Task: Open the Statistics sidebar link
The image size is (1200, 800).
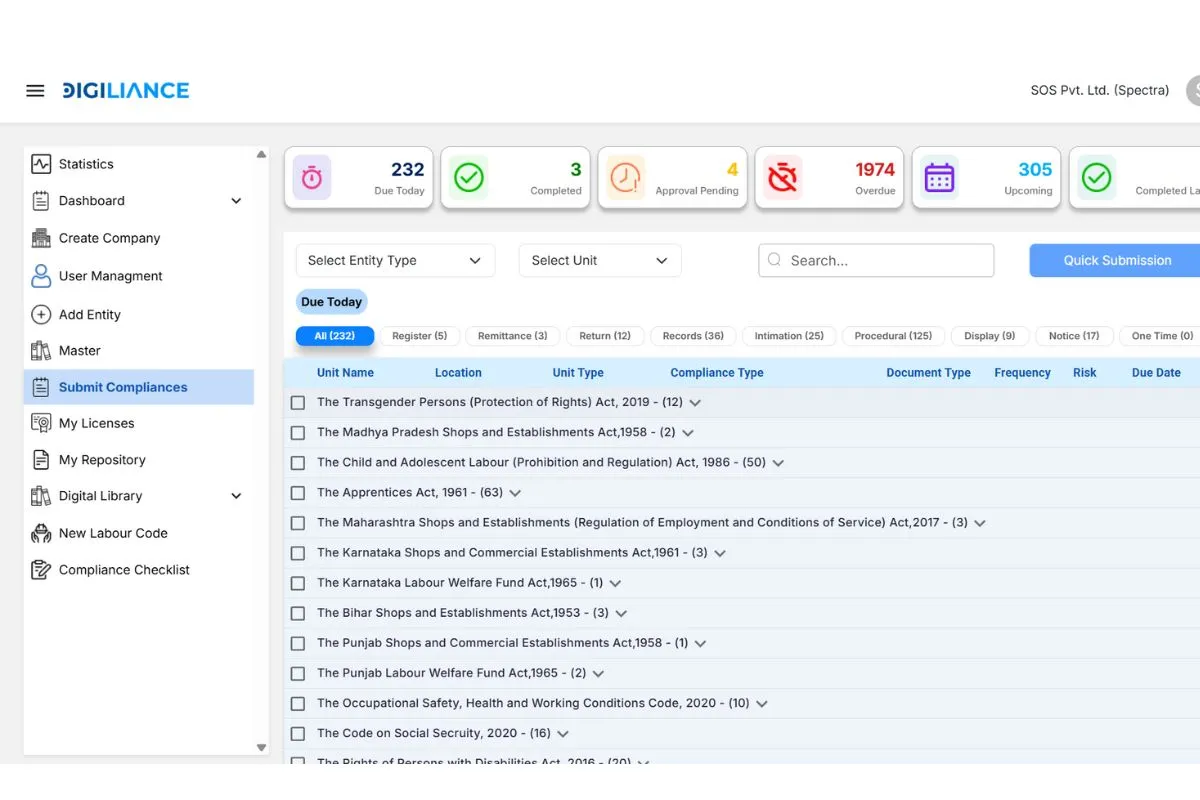Action: [86, 164]
